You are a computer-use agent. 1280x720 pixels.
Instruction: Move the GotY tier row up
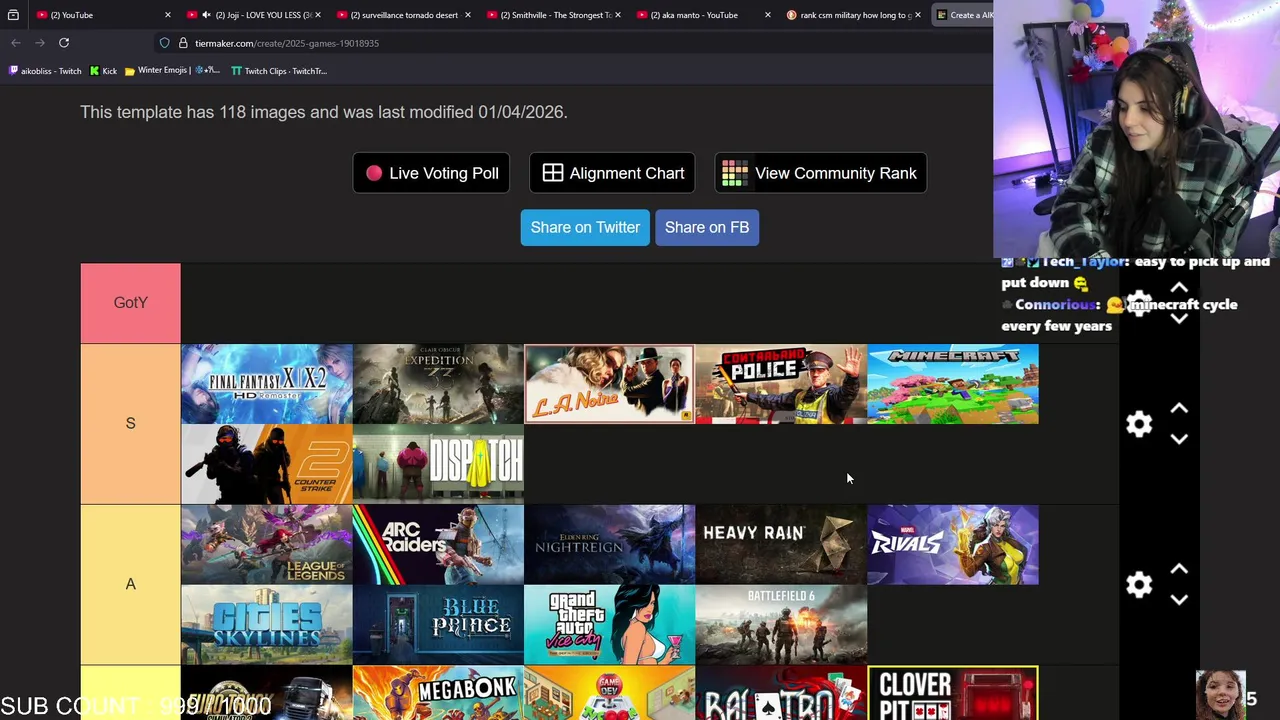pos(1179,288)
